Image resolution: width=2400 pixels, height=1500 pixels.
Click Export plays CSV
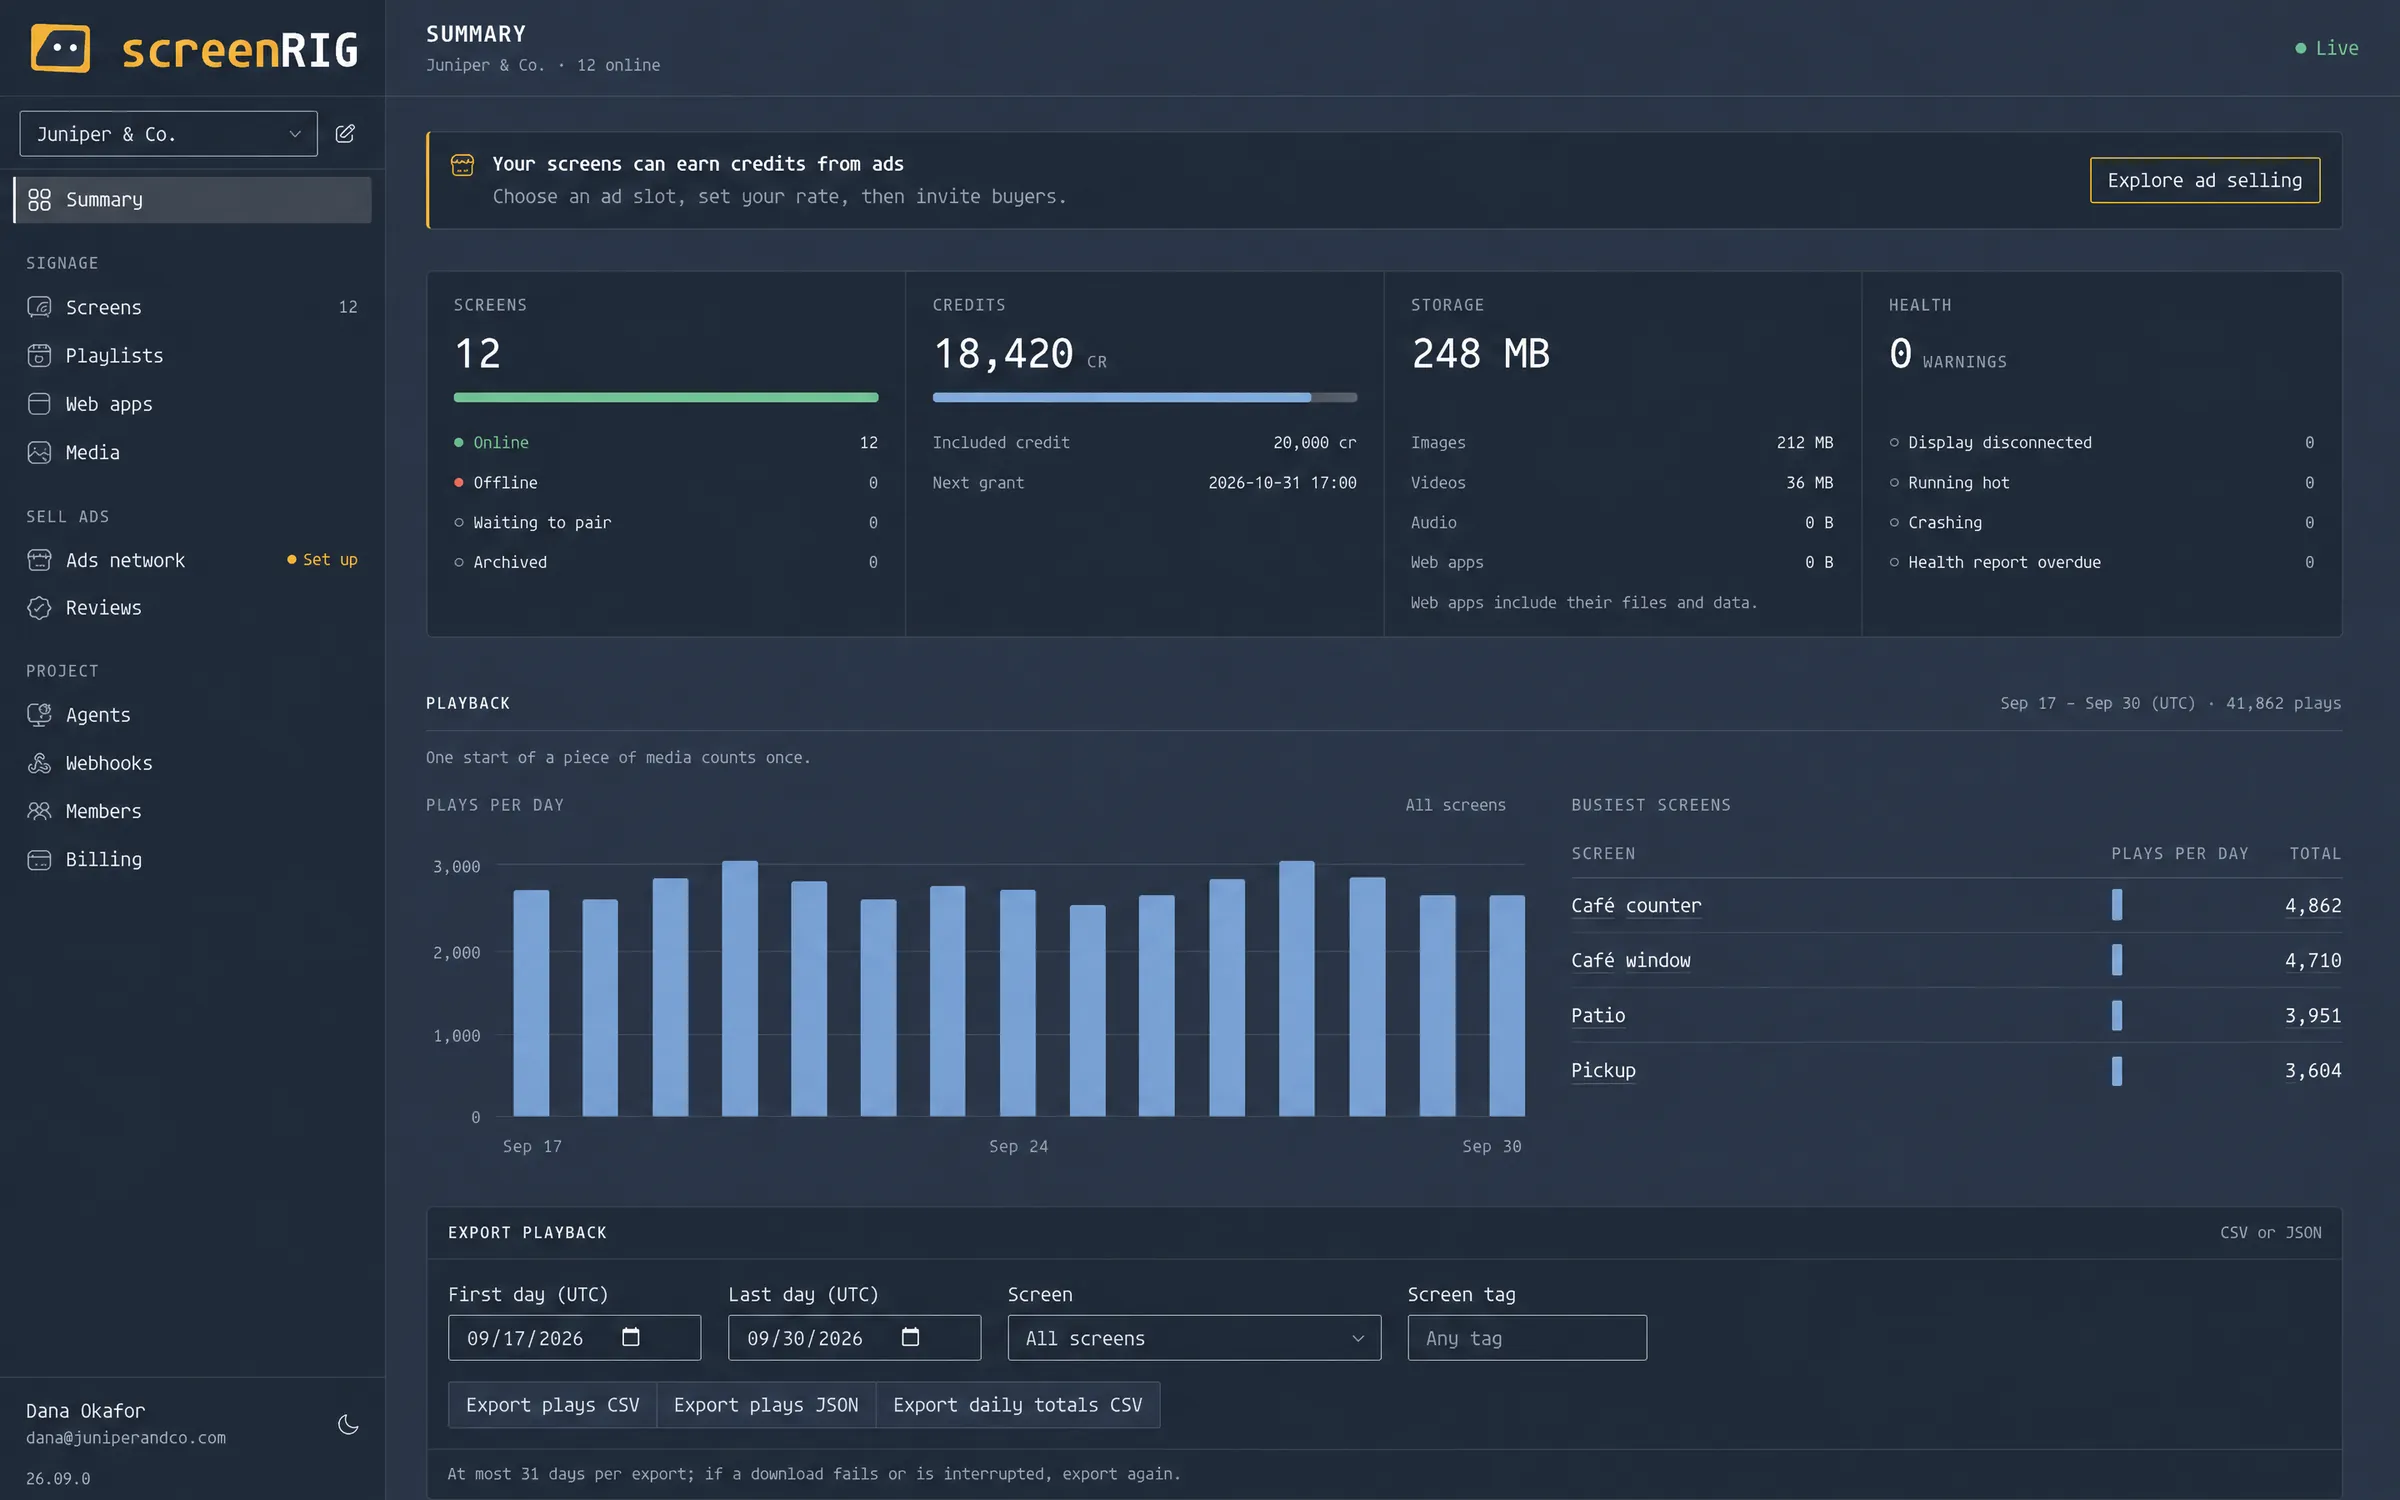(552, 1405)
